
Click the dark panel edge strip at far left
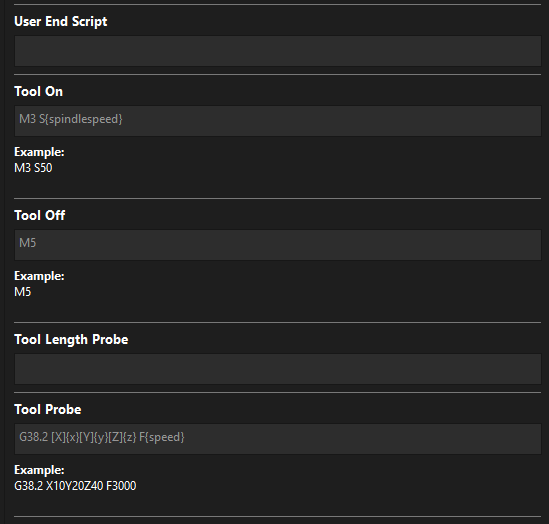click(x=2, y=262)
